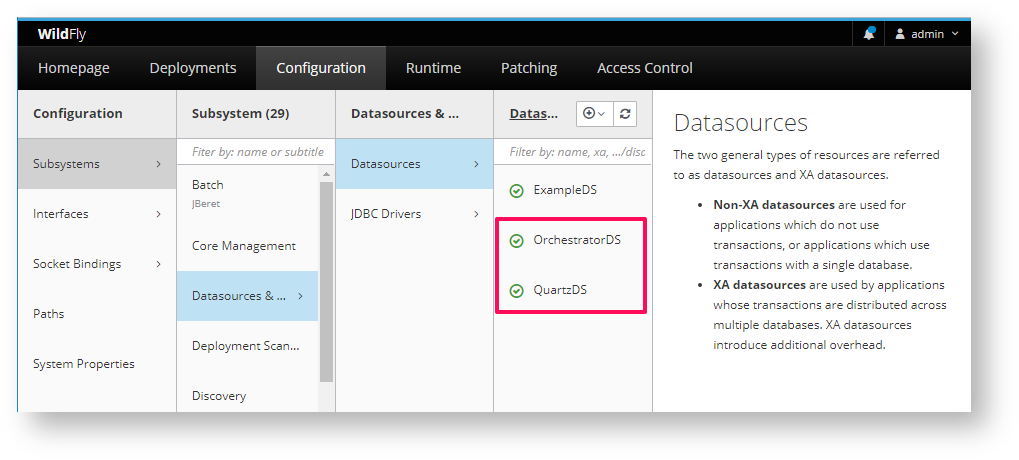
Task: Select the Paths item
Action: (x=97, y=314)
